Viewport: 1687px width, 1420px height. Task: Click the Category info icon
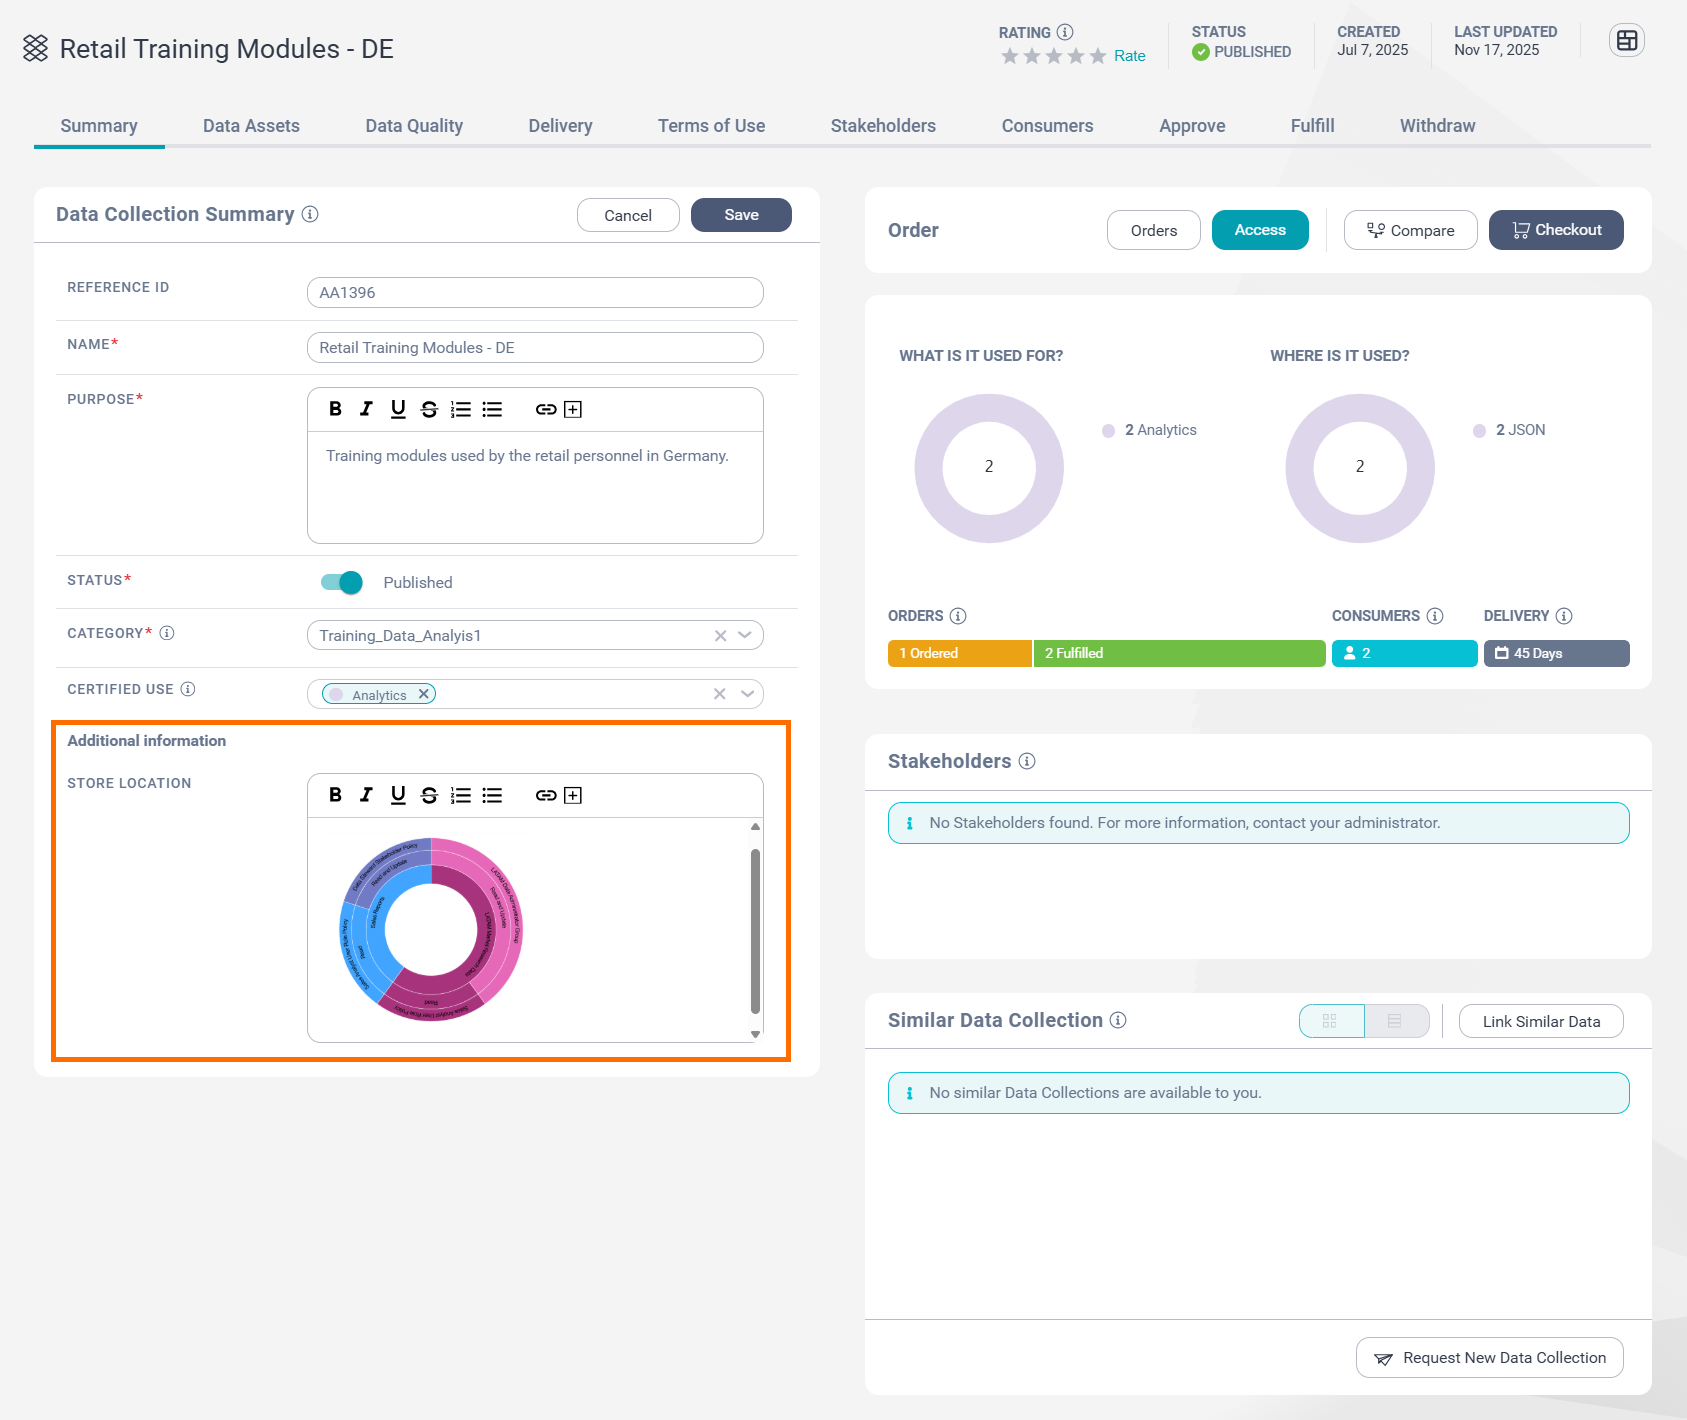(167, 633)
